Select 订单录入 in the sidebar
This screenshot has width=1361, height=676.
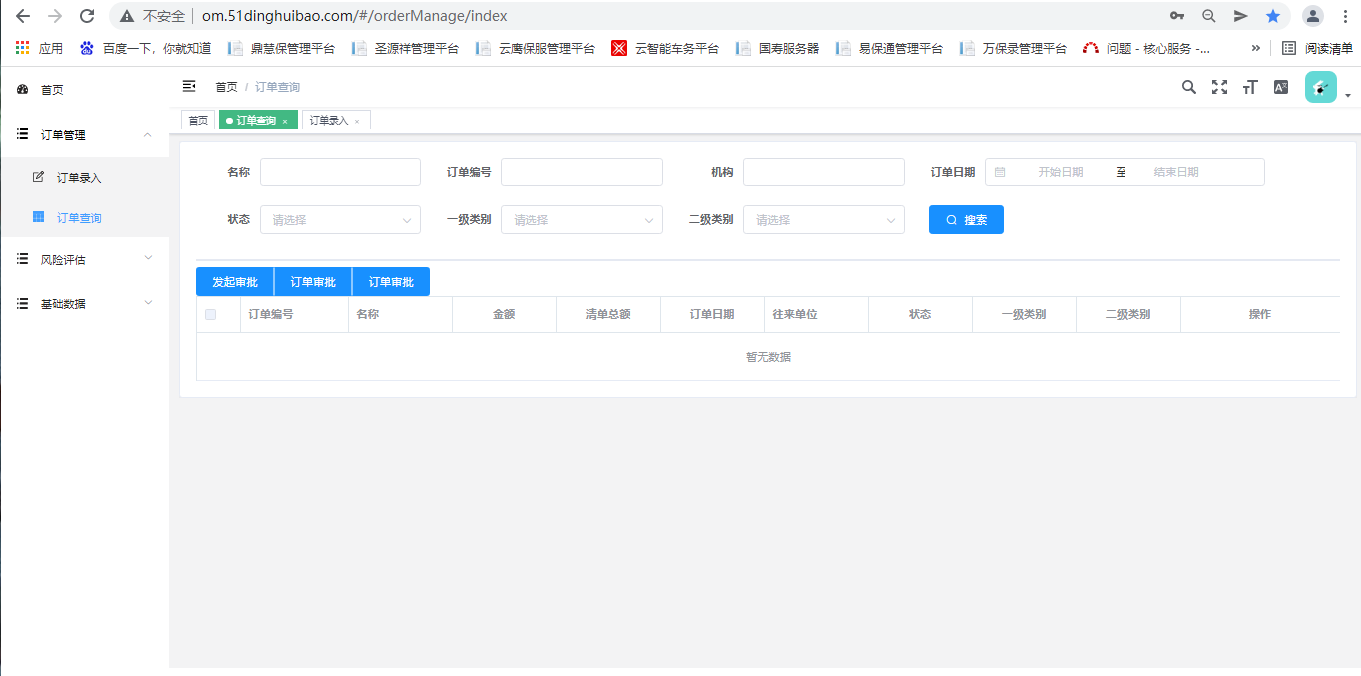79,178
